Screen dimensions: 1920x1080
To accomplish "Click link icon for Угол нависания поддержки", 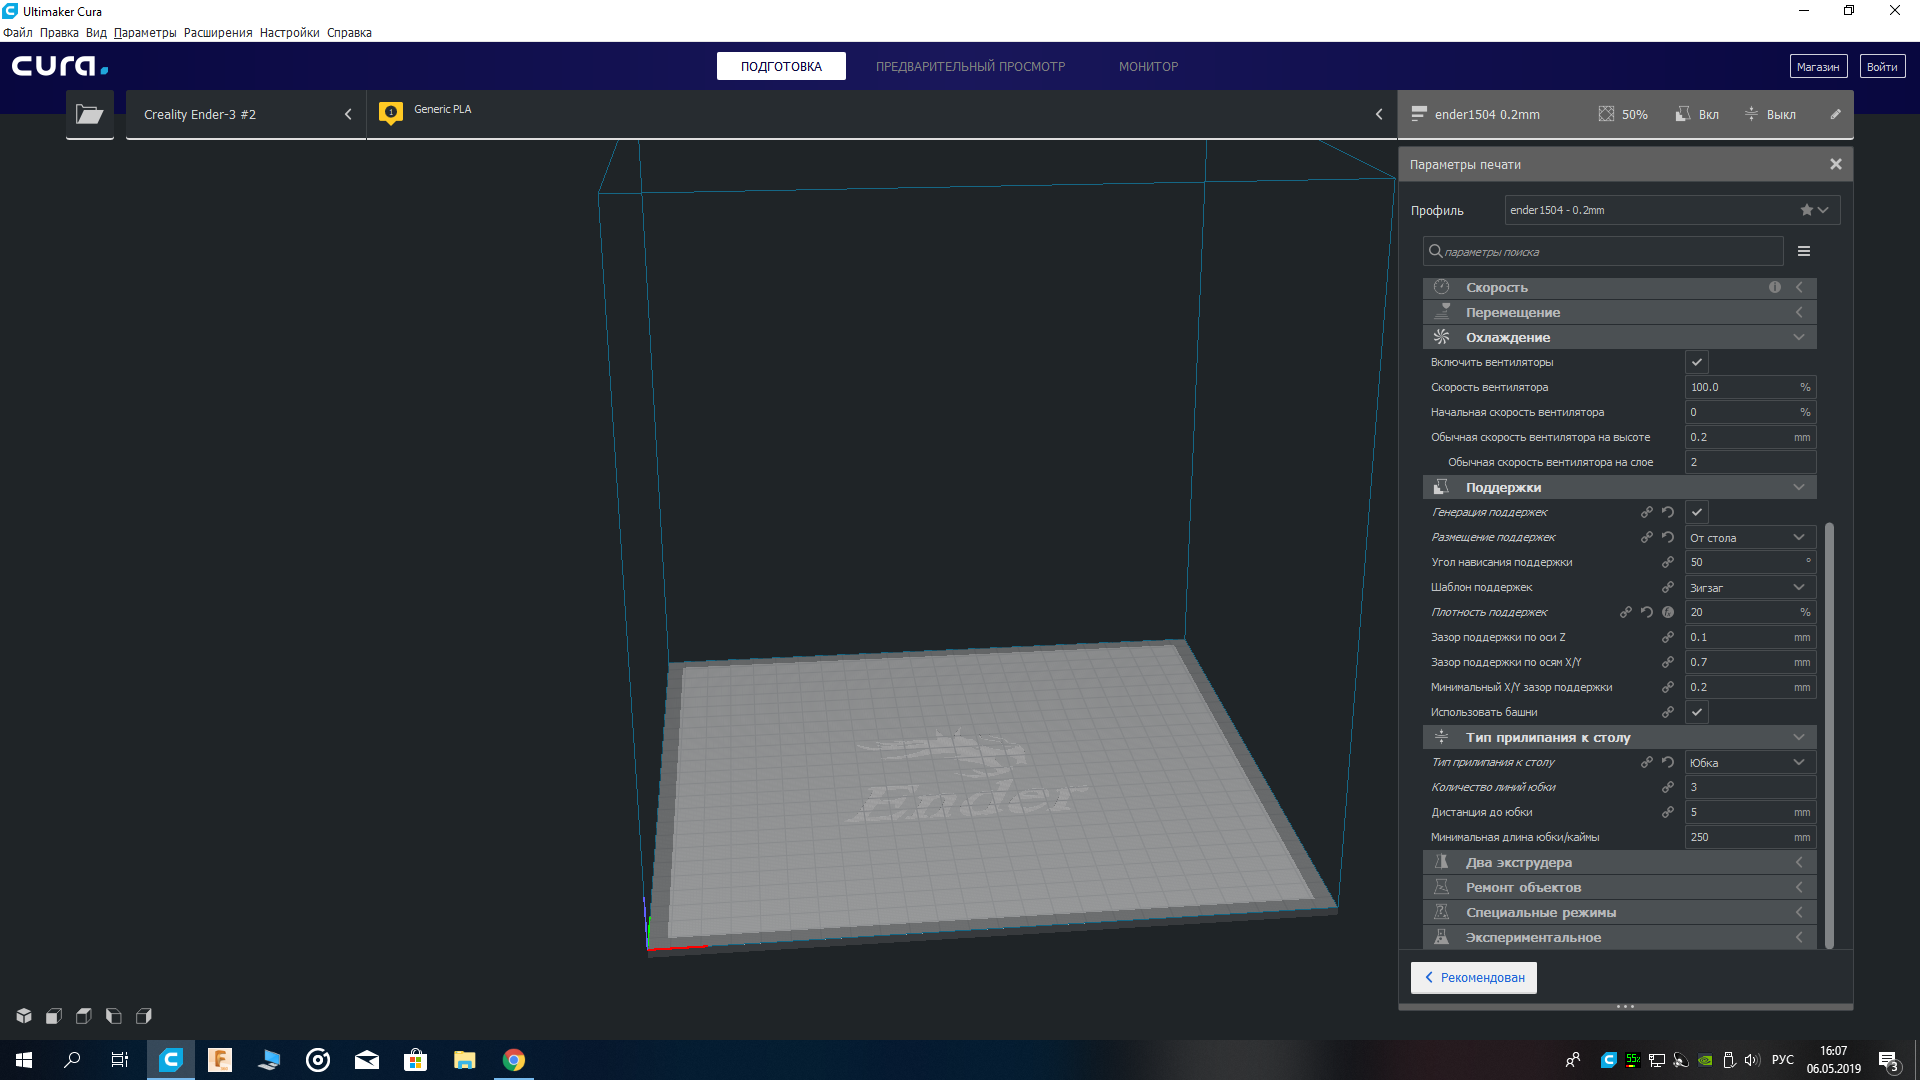I will pyautogui.click(x=1668, y=562).
